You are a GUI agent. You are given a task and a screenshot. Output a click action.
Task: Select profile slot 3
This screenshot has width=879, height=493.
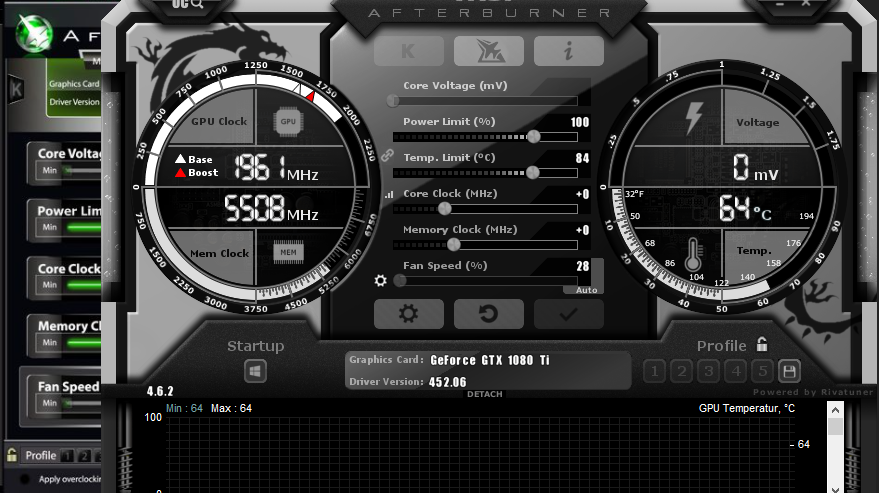pos(709,371)
